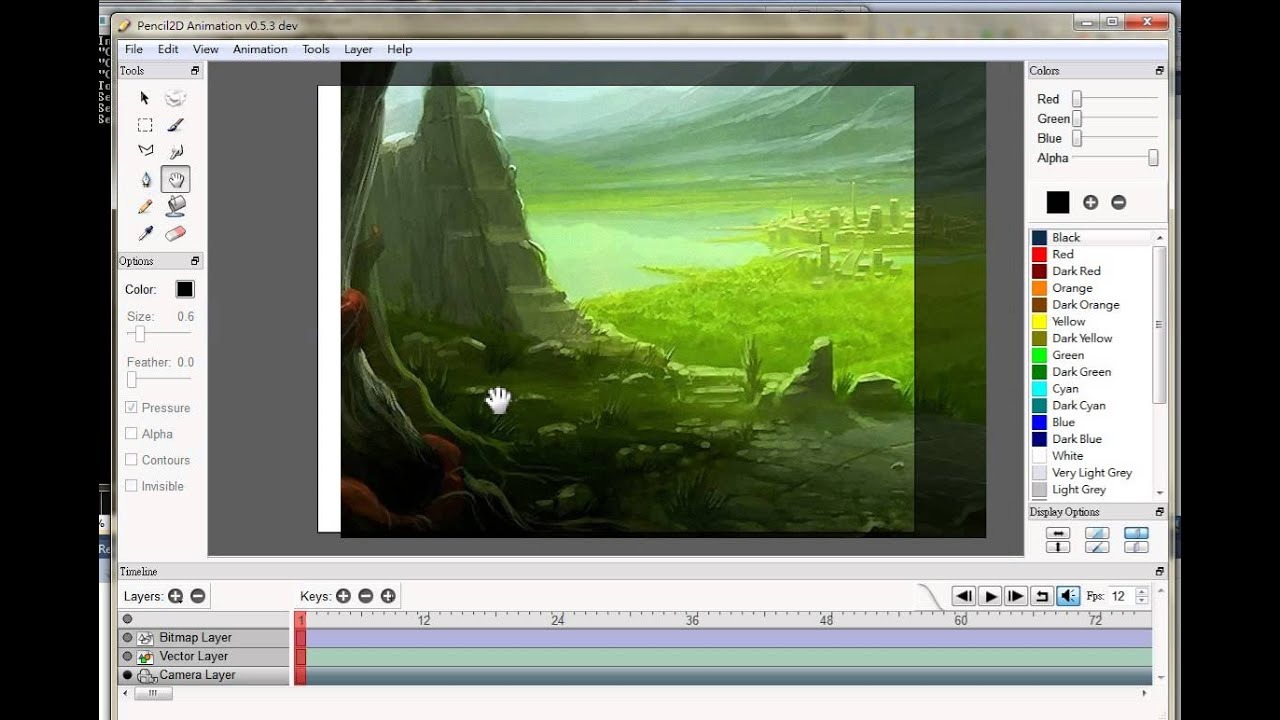The width and height of the screenshot is (1280, 720).
Task: Mute sound using the speaker toggle
Action: (x=1067, y=595)
